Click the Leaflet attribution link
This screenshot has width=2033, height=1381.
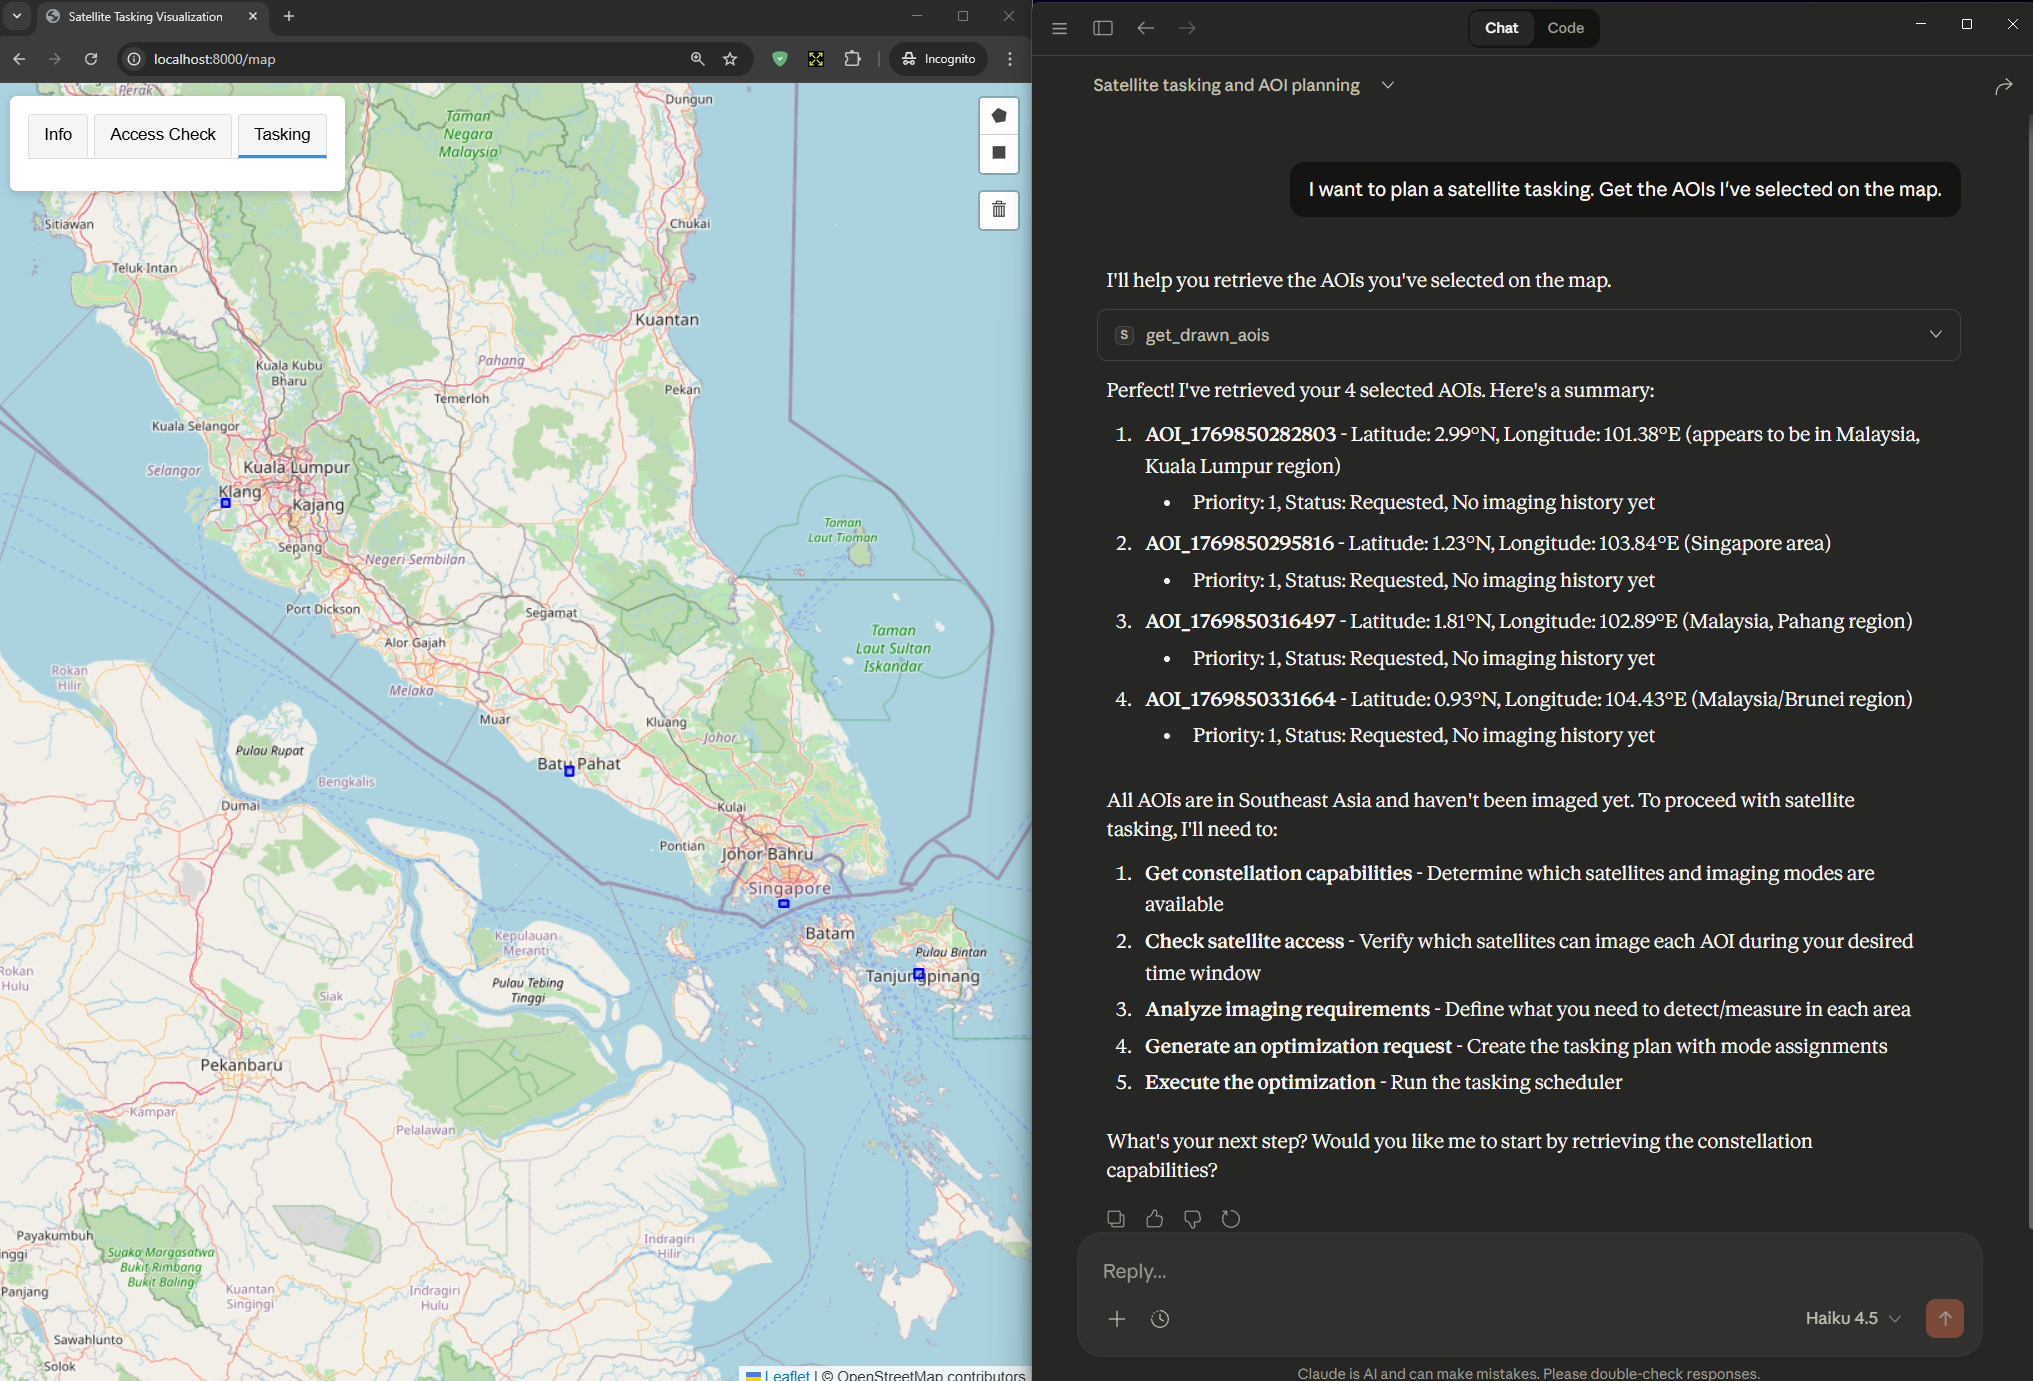click(x=789, y=1374)
